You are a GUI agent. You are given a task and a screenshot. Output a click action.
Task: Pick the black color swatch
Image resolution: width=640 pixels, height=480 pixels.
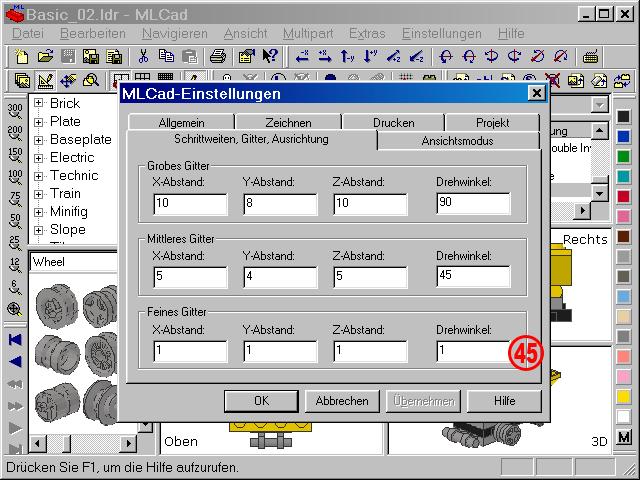pos(623,116)
